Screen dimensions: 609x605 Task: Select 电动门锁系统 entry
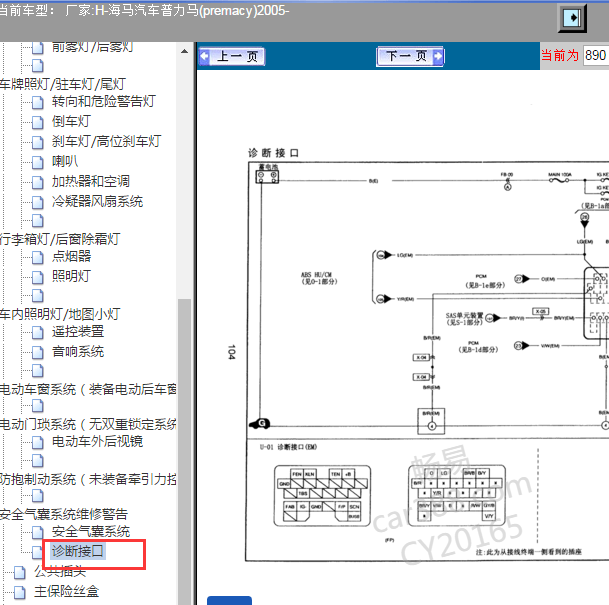coord(88,424)
